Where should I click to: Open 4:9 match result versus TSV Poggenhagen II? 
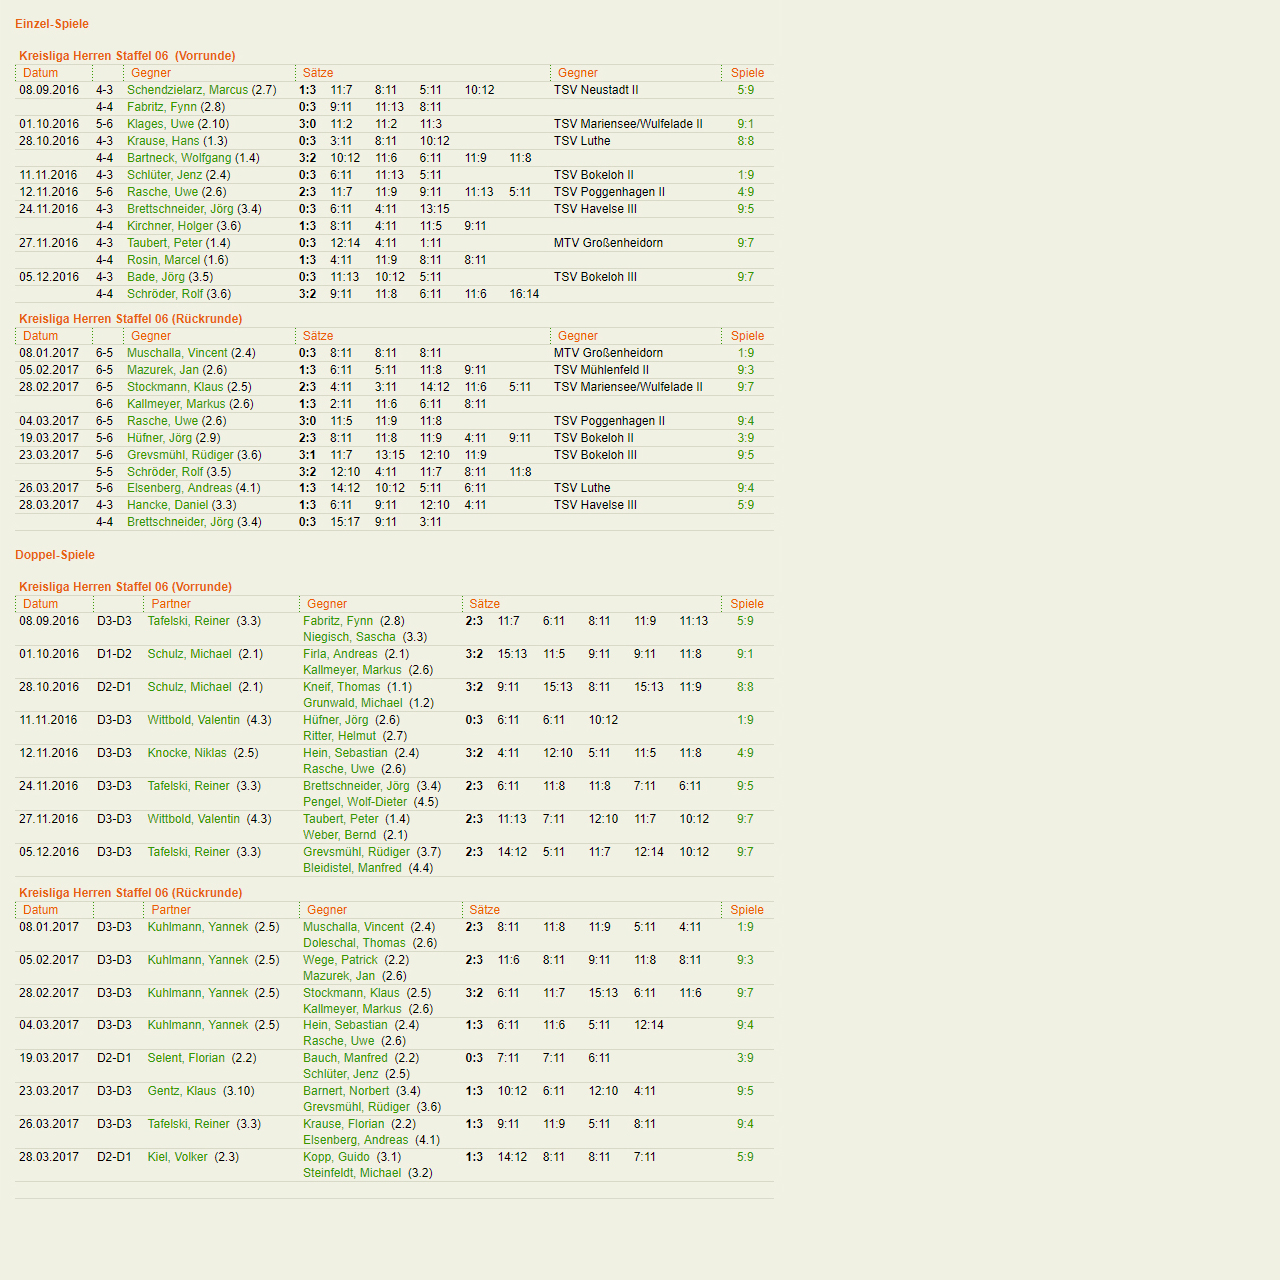coord(745,192)
